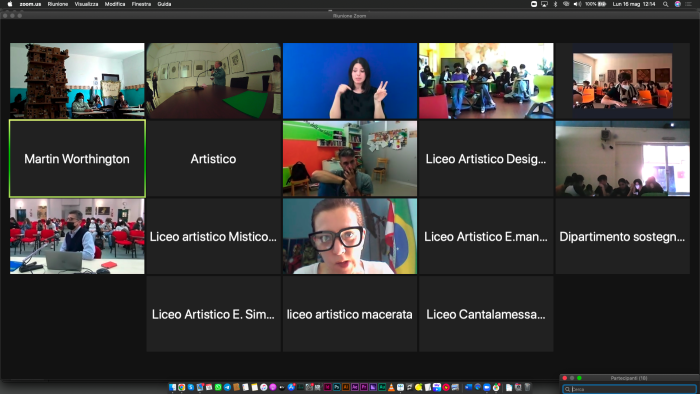Click the Zoom app icon in dock
Viewport: 700px width, 394px height.
pos(486,387)
